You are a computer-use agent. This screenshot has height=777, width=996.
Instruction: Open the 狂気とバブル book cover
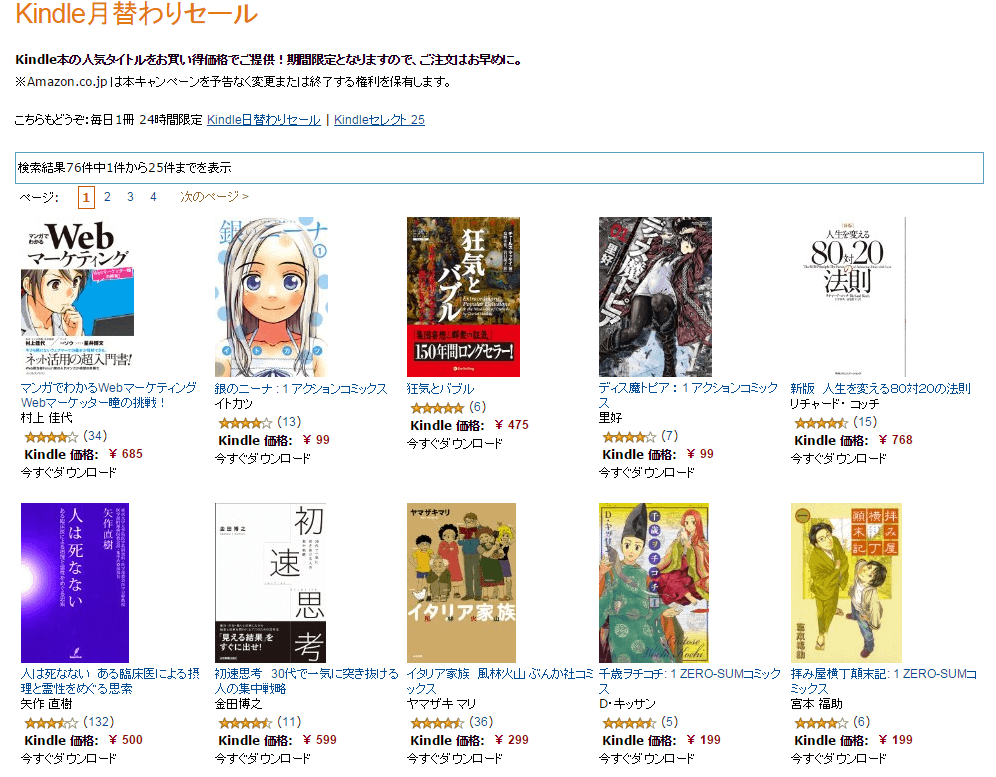coord(463,297)
